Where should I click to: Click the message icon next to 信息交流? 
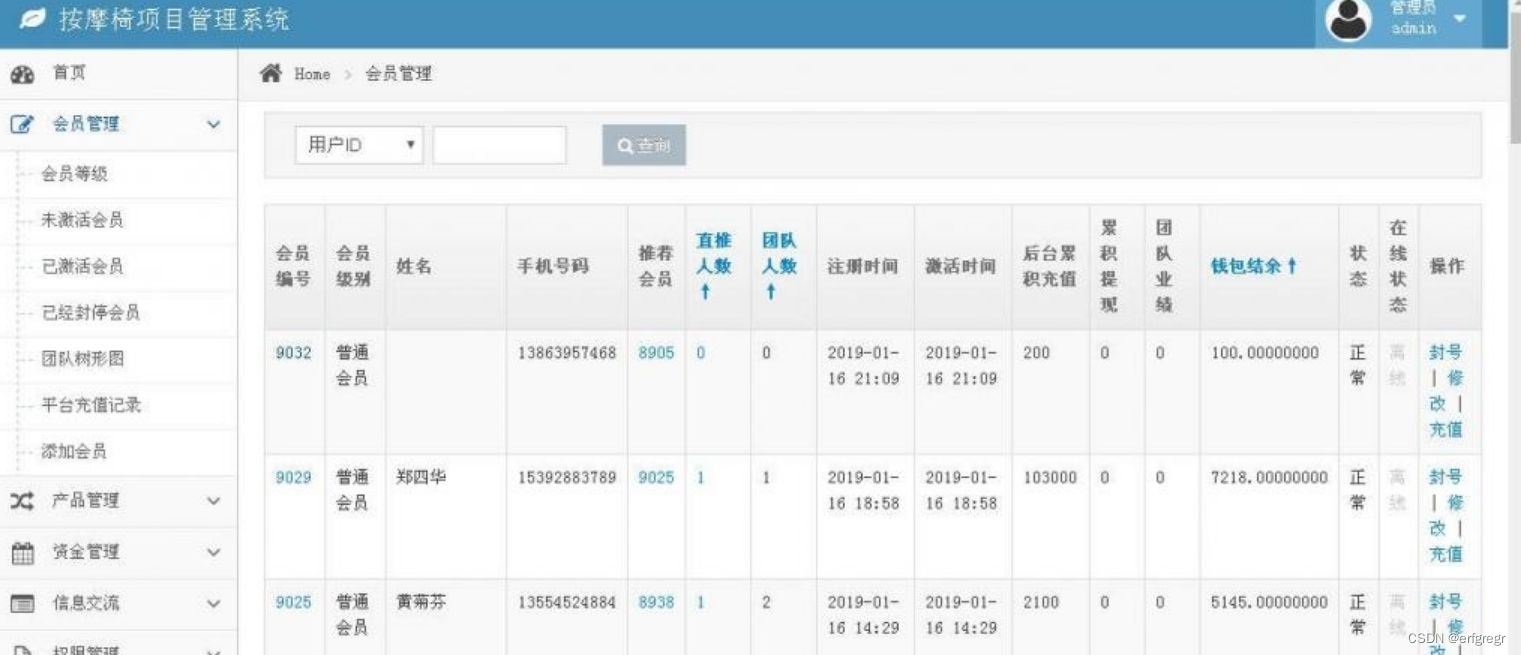pyautogui.click(x=24, y=603)
